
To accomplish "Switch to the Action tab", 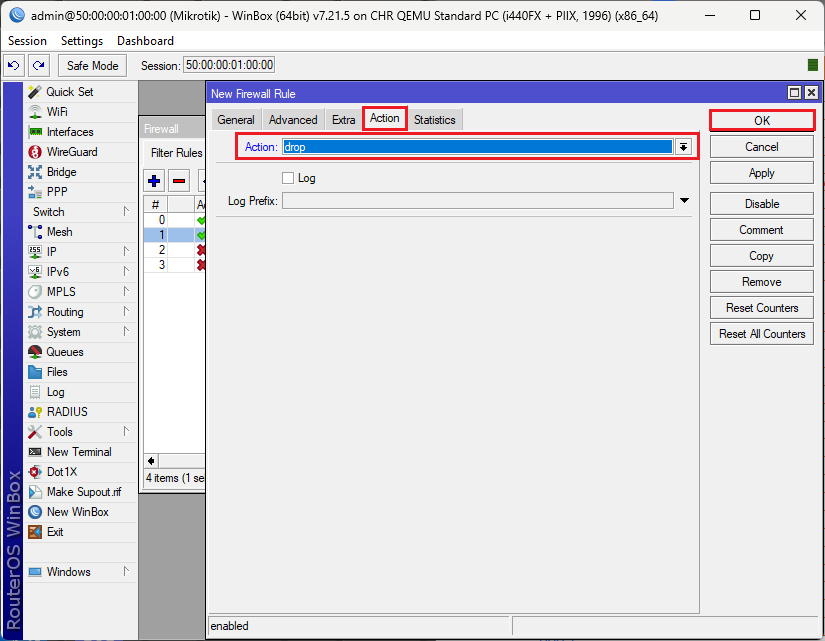I will click(x=385, y=118).
